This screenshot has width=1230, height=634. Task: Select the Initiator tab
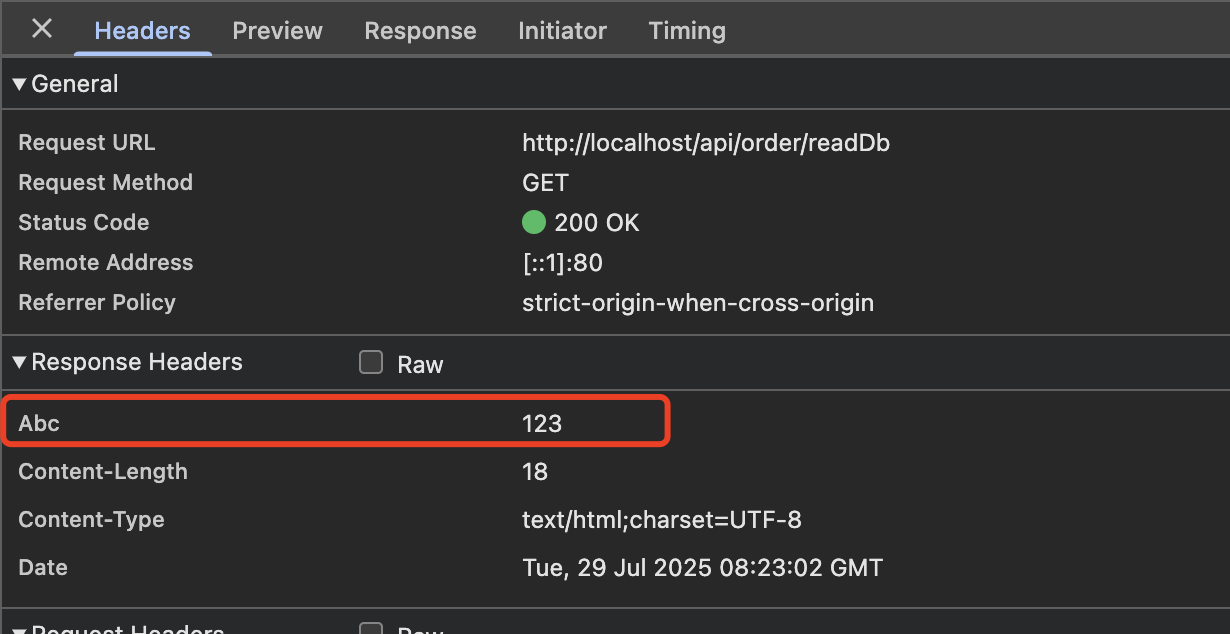pos(562,31)
